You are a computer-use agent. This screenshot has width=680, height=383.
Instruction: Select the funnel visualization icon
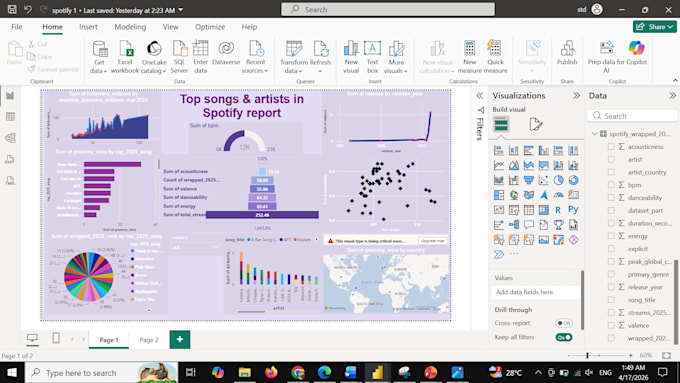click(x=529, y=180)
